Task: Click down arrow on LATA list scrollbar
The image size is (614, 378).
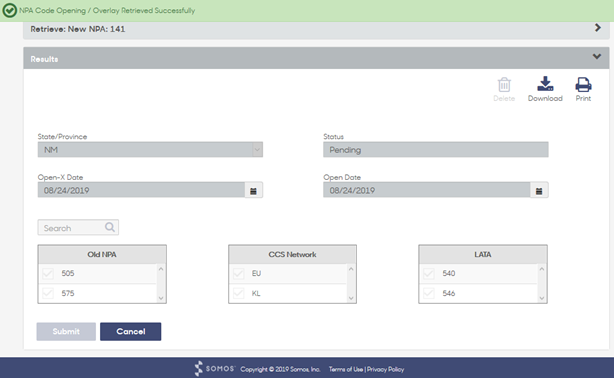Action: (542, 298)
